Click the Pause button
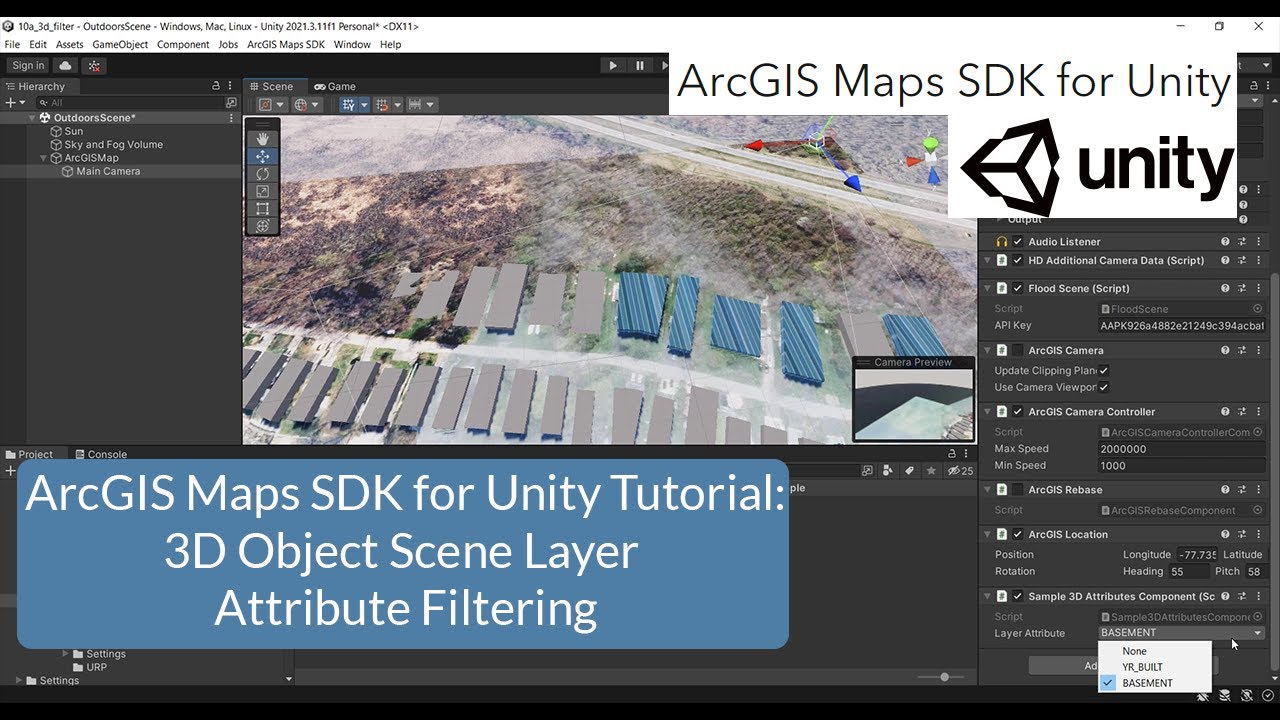Viewport: 1280px width, 720px height. [640, 65]
